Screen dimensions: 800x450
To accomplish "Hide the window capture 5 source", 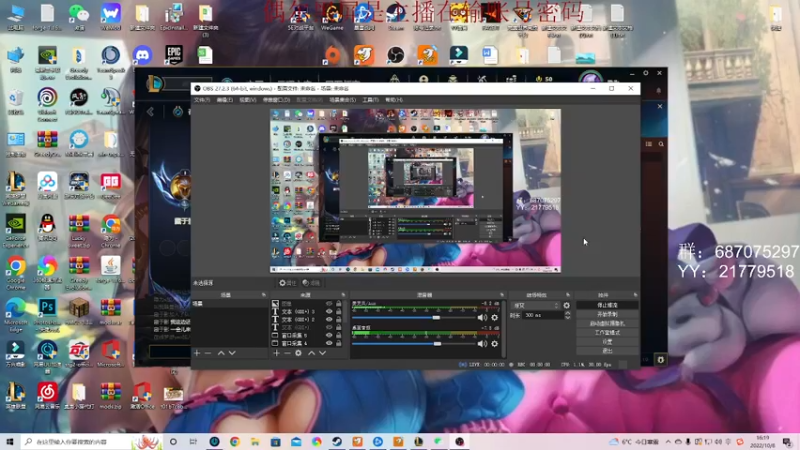I will point(329,335).
